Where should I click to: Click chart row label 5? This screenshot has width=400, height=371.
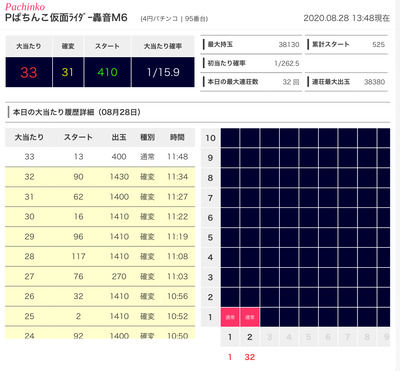[210, 238]
